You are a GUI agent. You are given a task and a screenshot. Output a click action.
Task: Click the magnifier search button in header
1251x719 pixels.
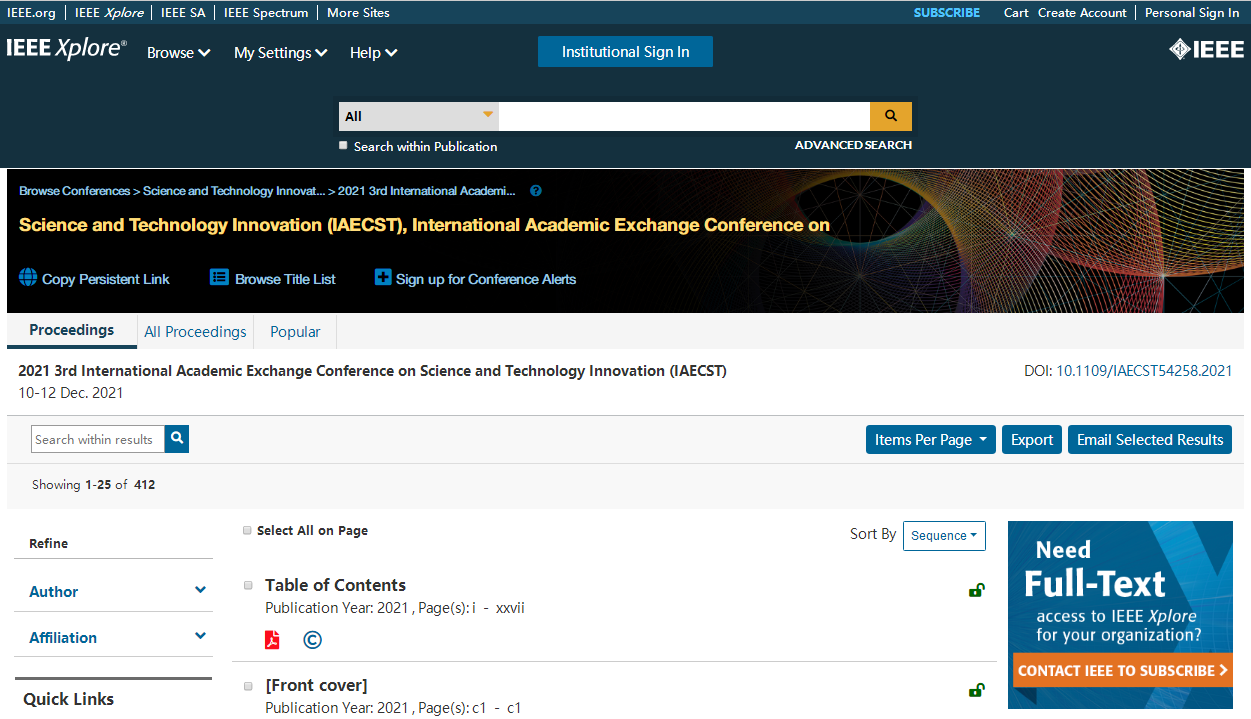[x=891, y=116]
